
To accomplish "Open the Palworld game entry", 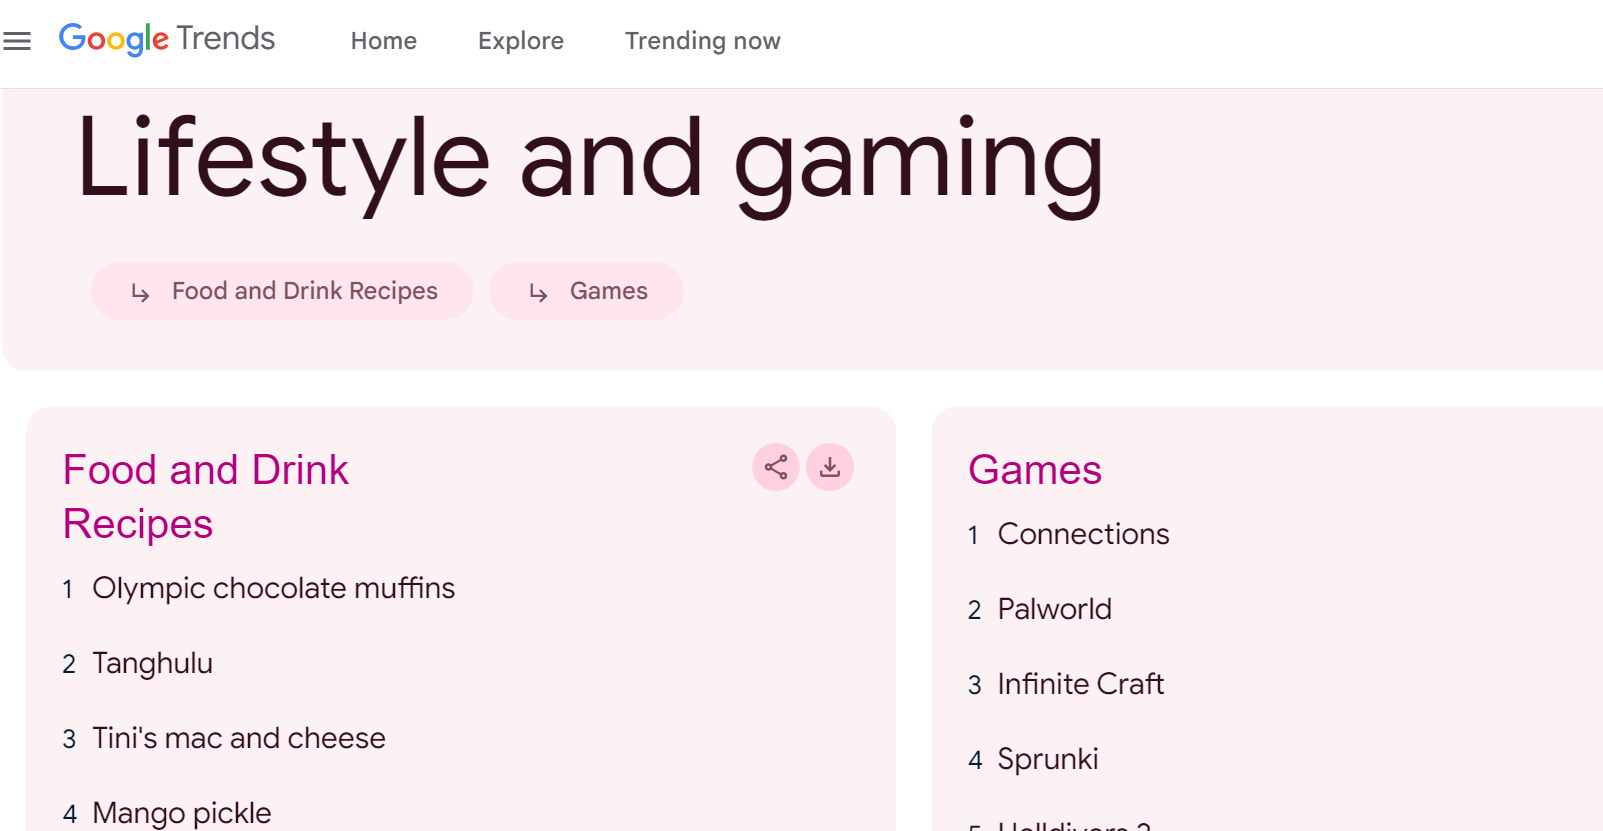I will click(1054, 609).
